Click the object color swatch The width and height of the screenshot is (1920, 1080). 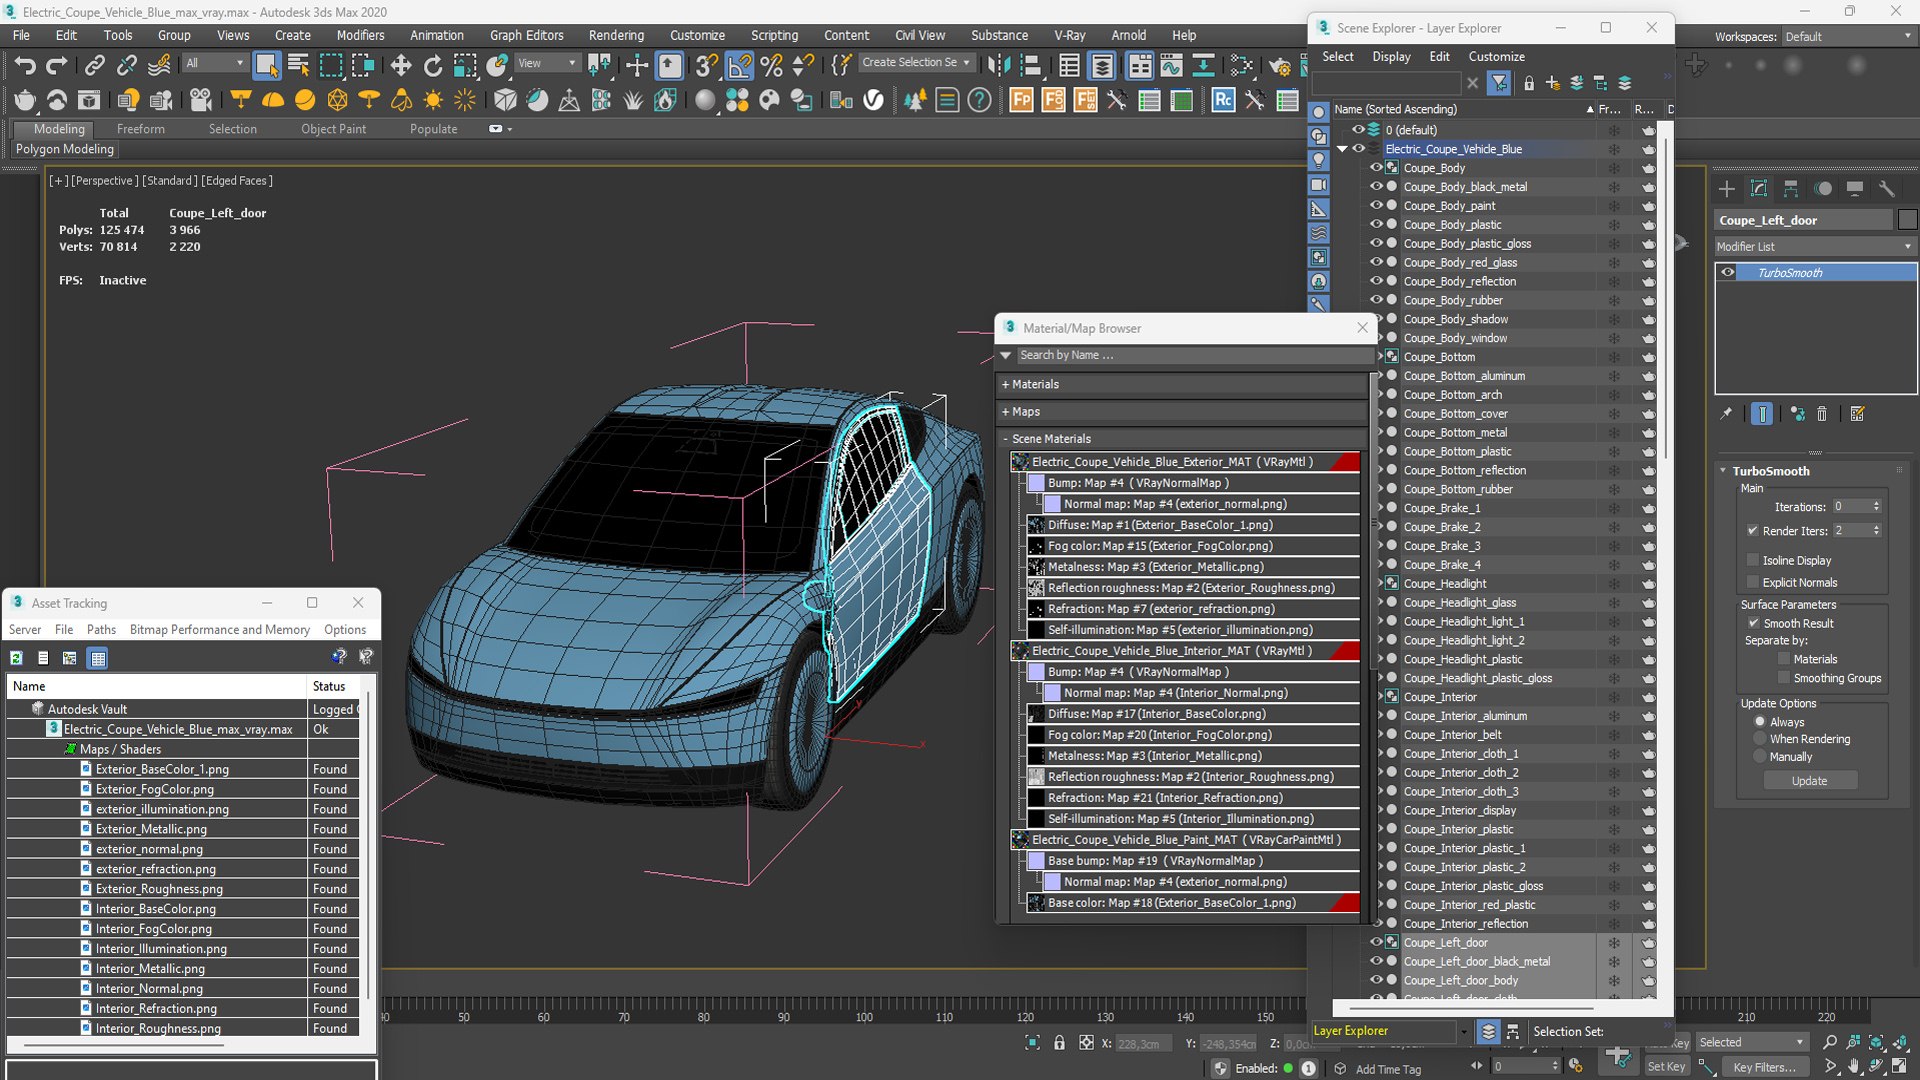1907,220
